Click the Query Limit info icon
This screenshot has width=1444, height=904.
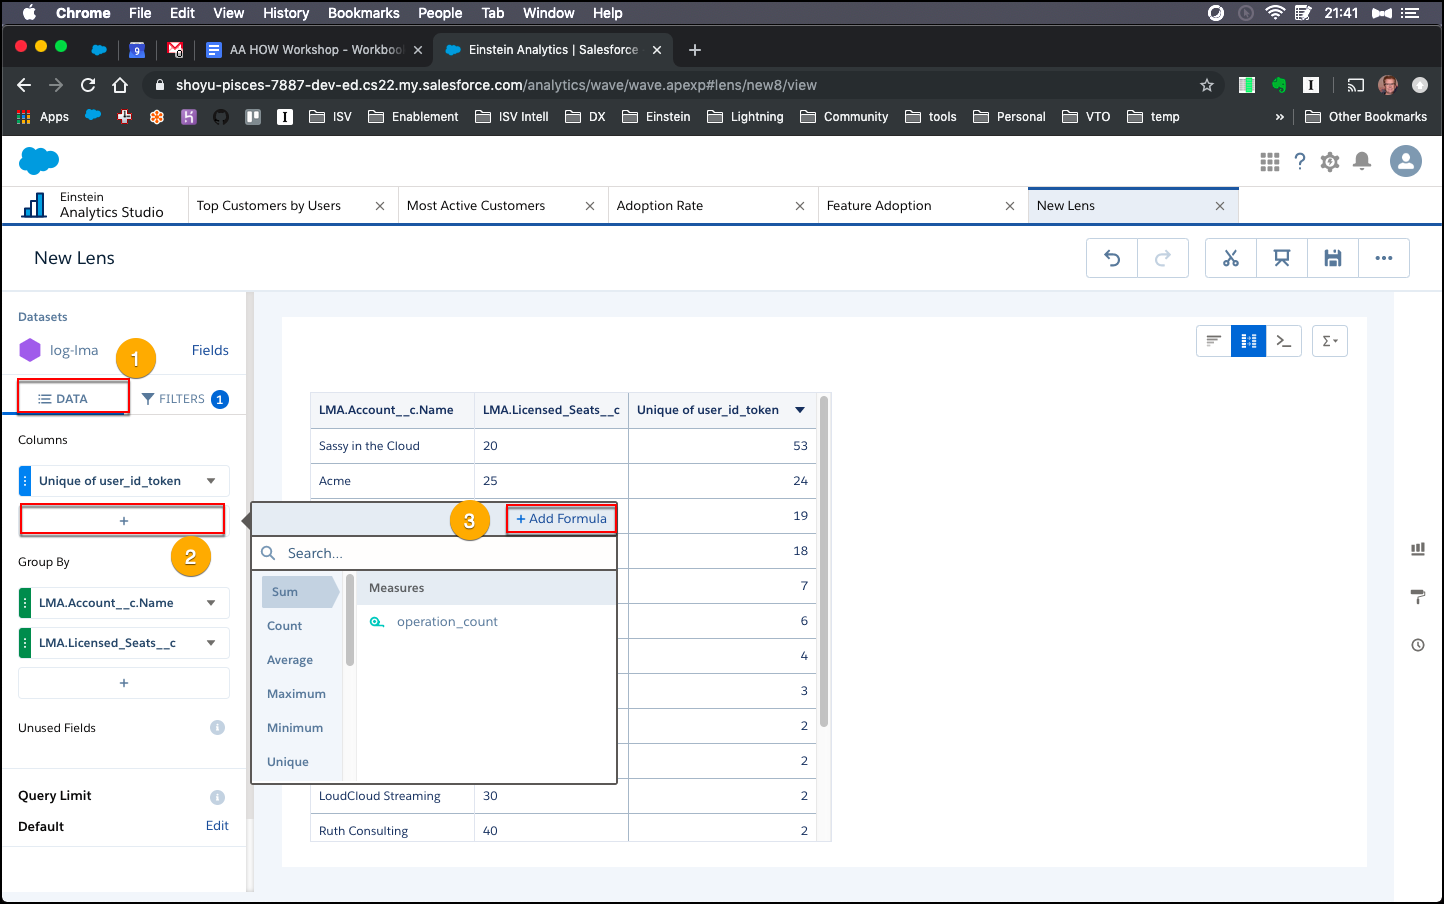[x=217, y=797]
